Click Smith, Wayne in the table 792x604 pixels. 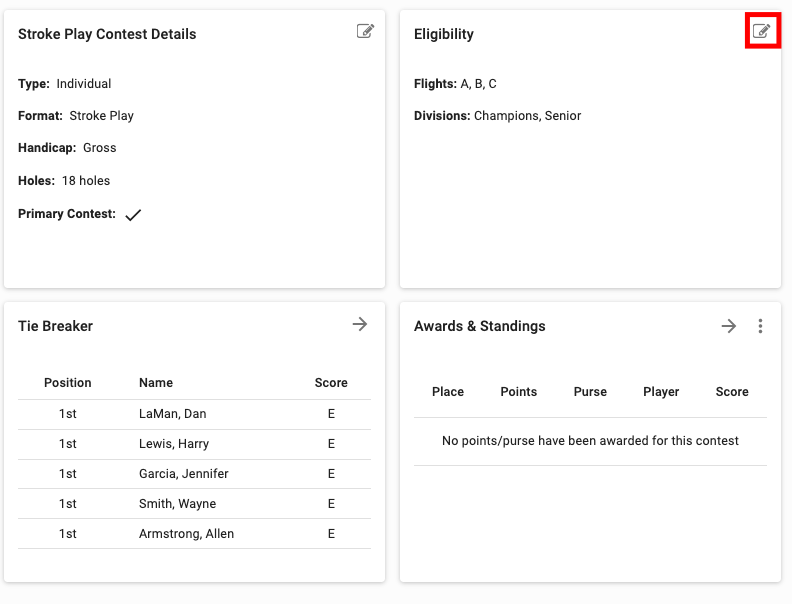[177, 504]
